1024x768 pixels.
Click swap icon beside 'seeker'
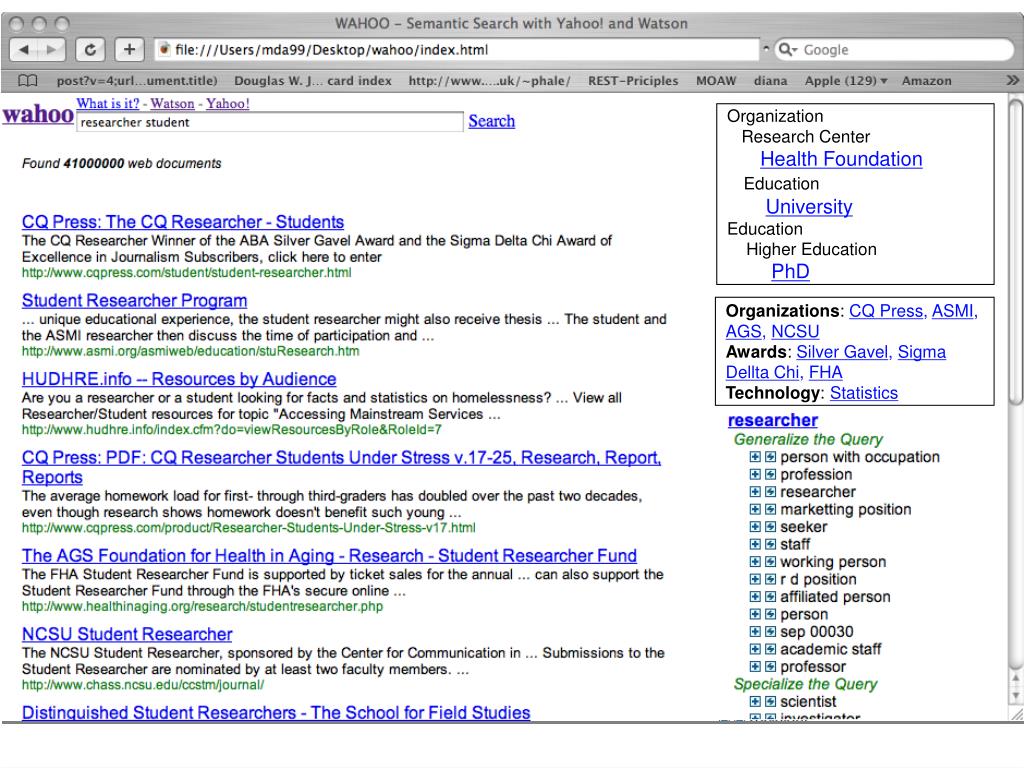771,526
